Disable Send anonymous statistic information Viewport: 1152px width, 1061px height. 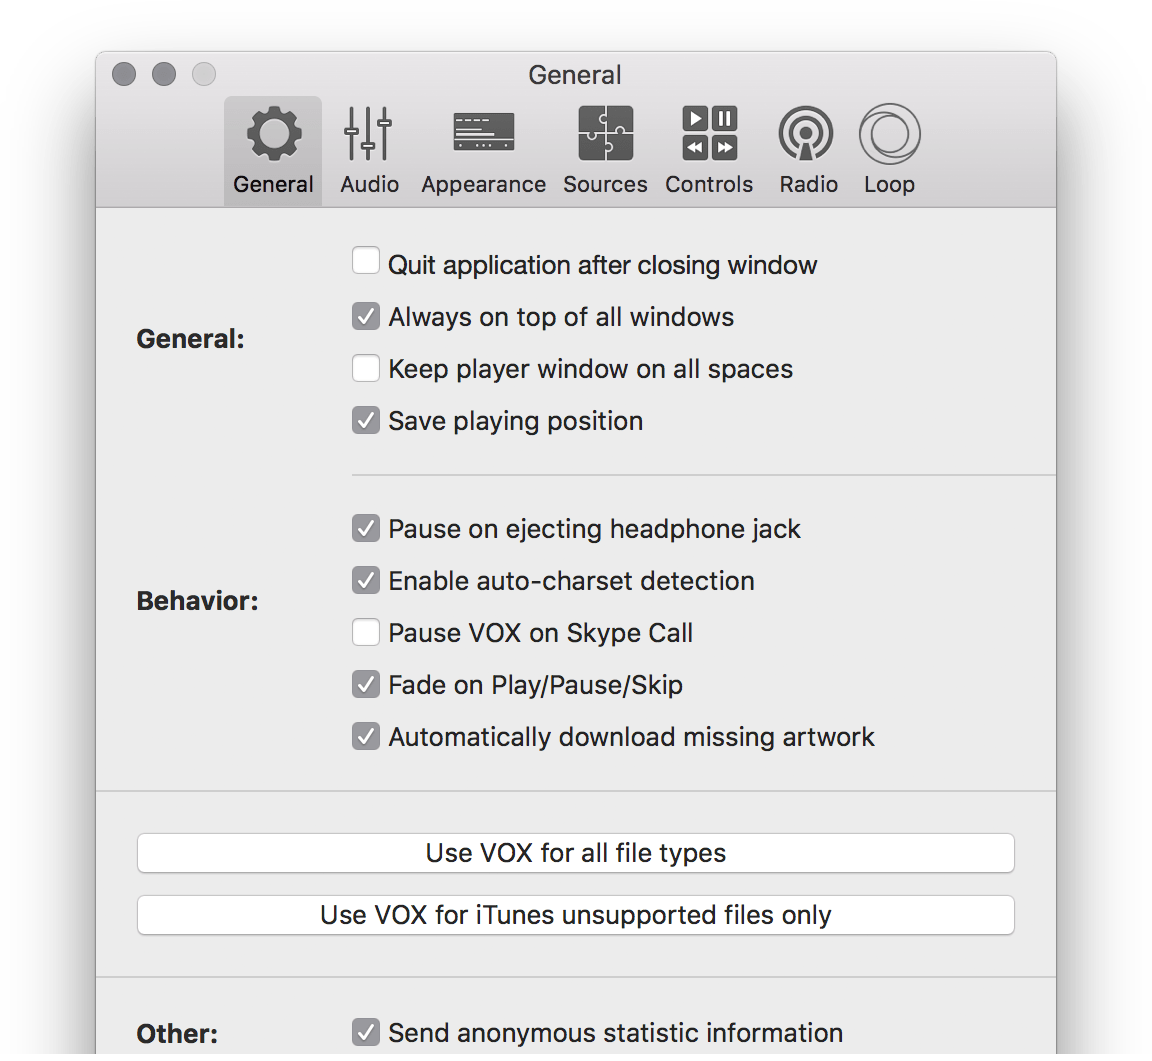[366, 1033]
